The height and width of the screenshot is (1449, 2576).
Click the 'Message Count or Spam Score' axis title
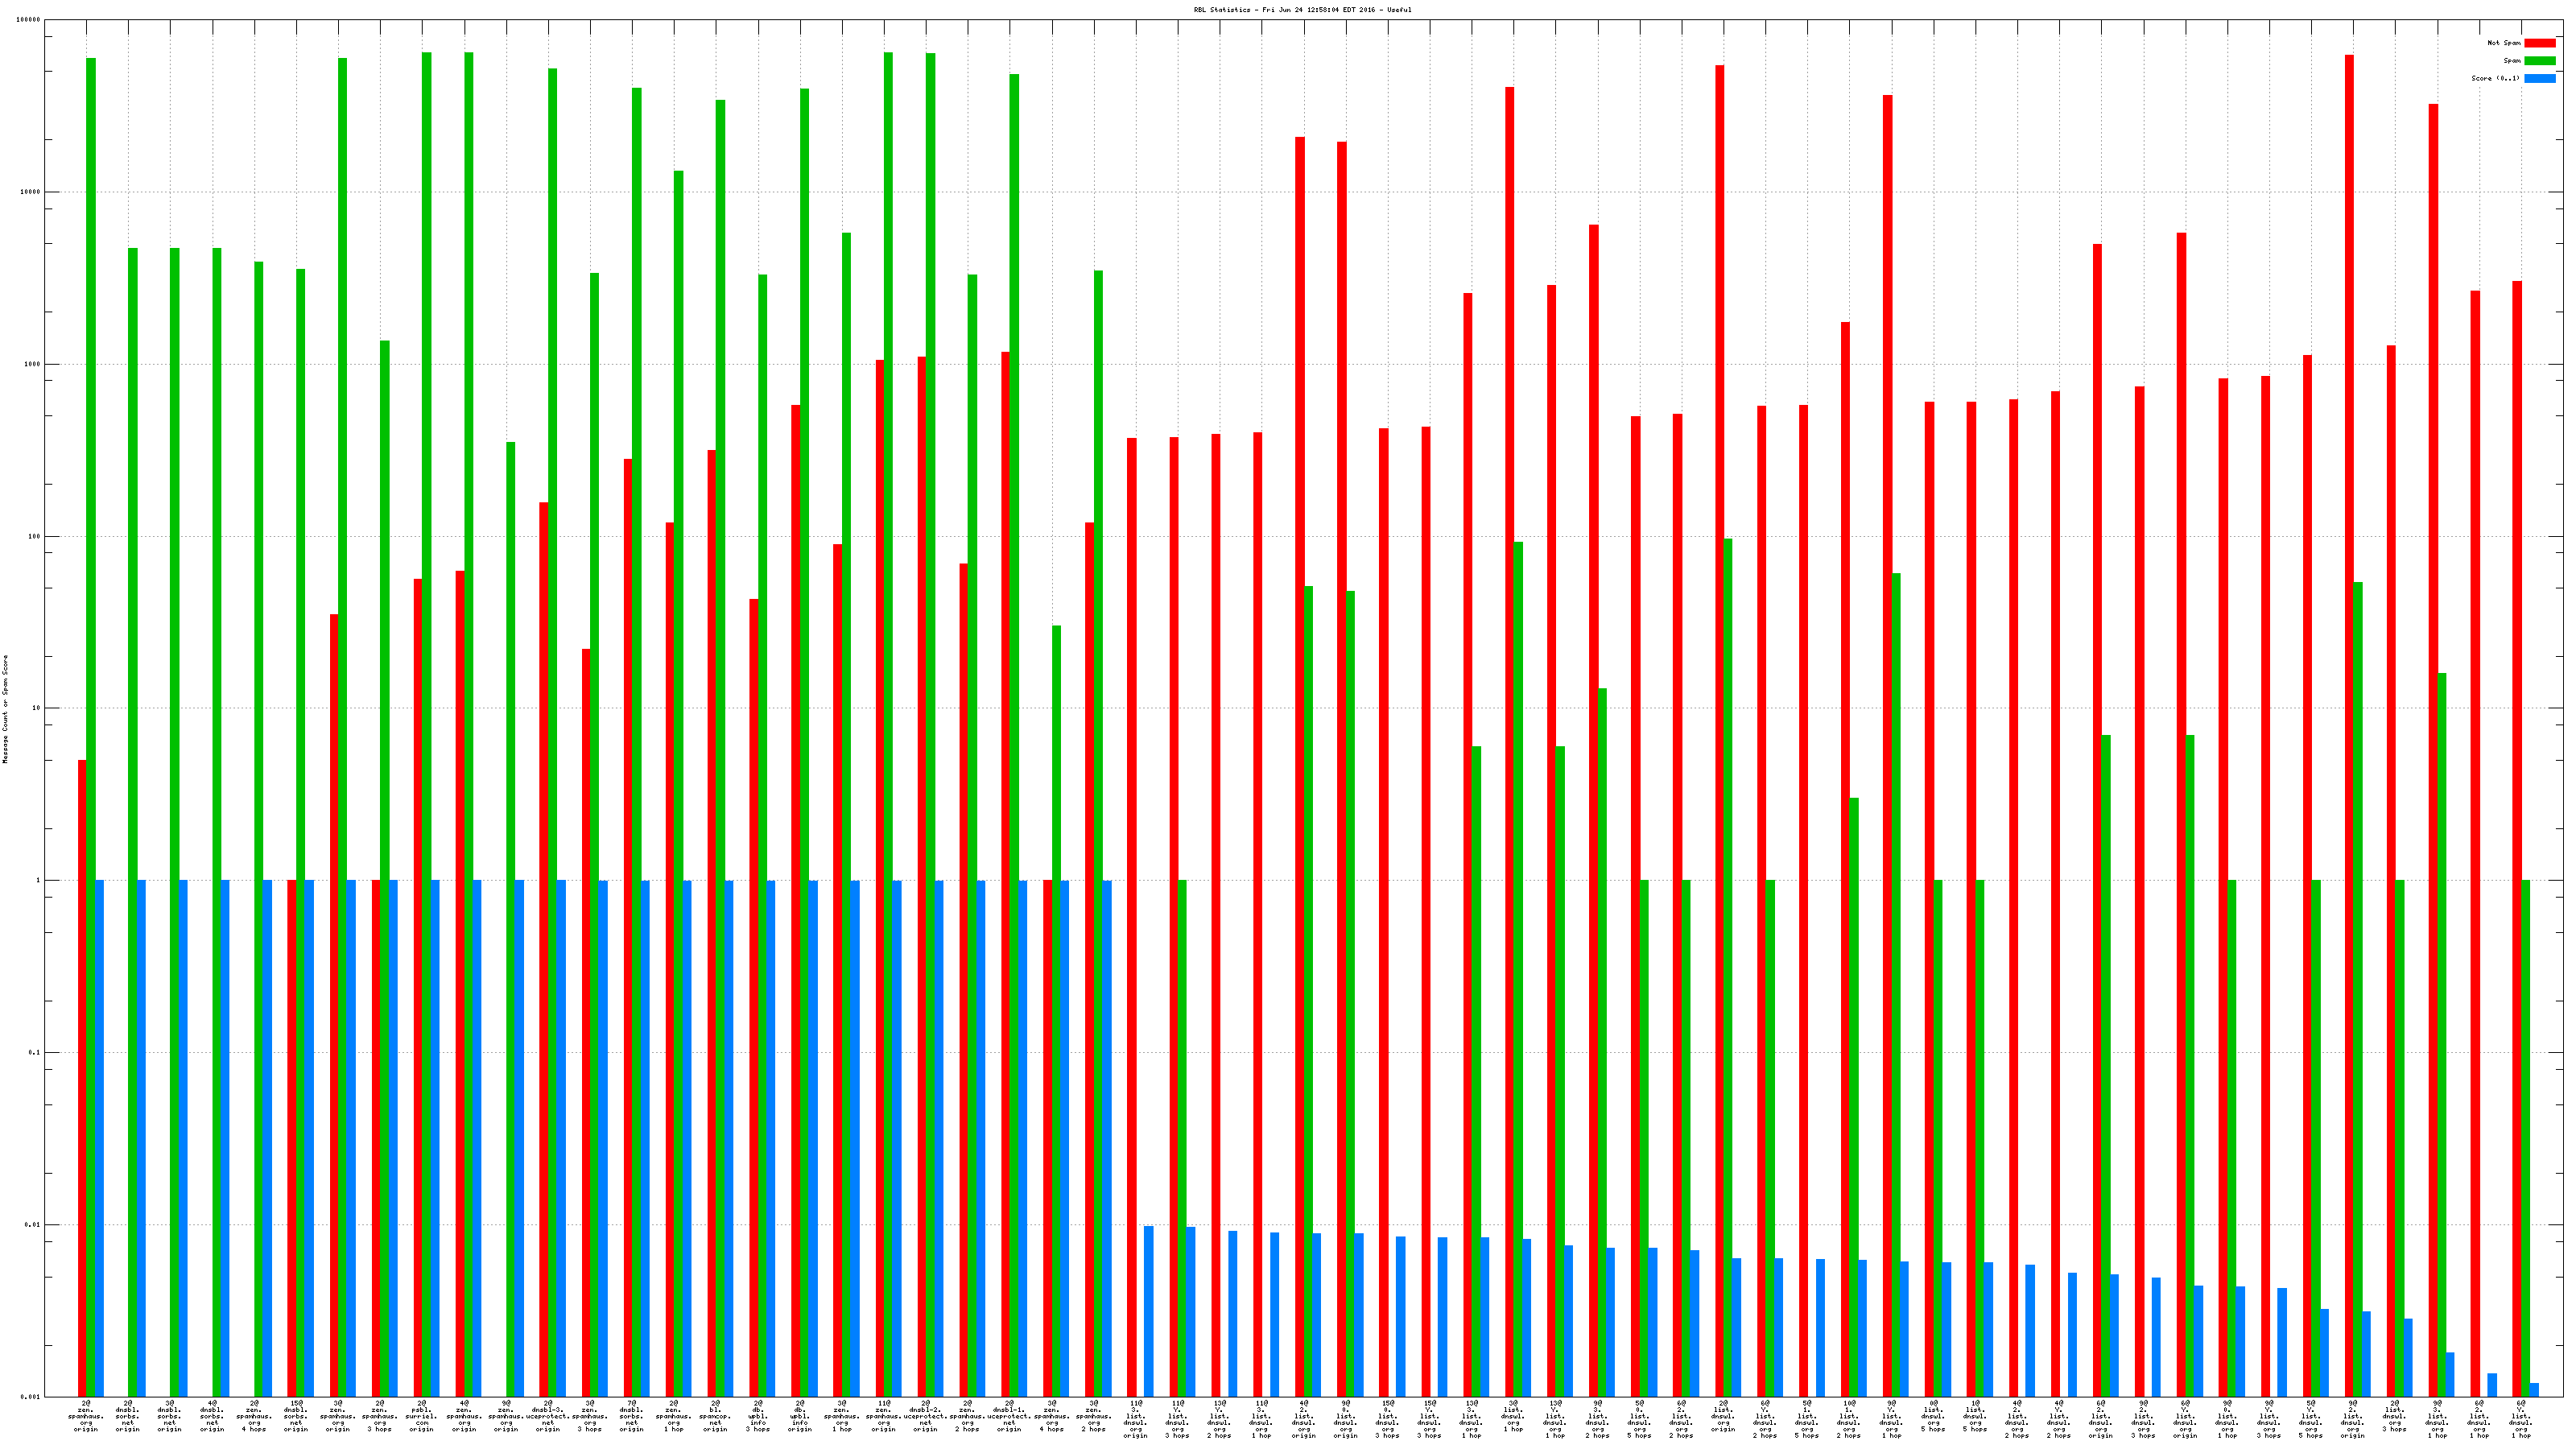(x=5, y=709)
